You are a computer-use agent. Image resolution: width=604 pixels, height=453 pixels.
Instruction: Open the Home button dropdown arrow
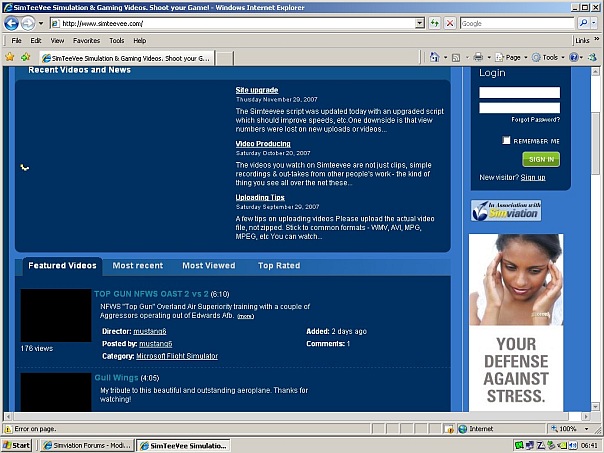[x=445, y=58]
